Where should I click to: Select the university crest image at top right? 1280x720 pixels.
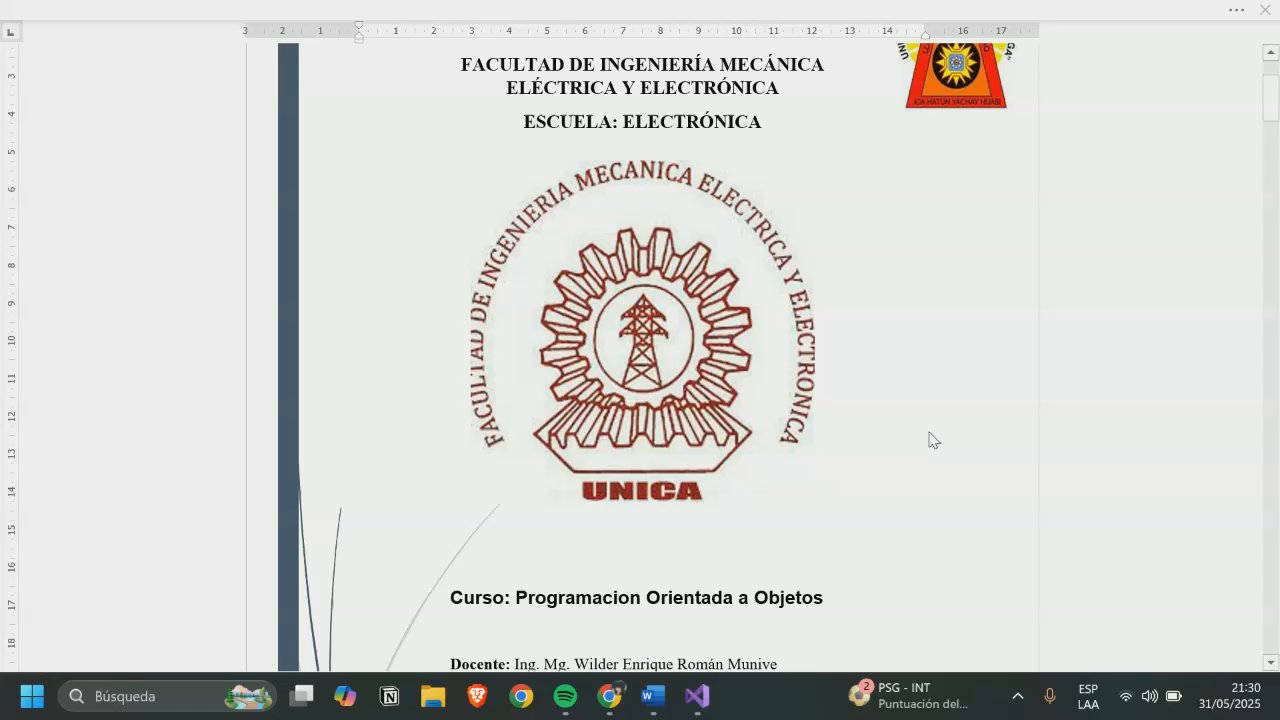[957, 75]
